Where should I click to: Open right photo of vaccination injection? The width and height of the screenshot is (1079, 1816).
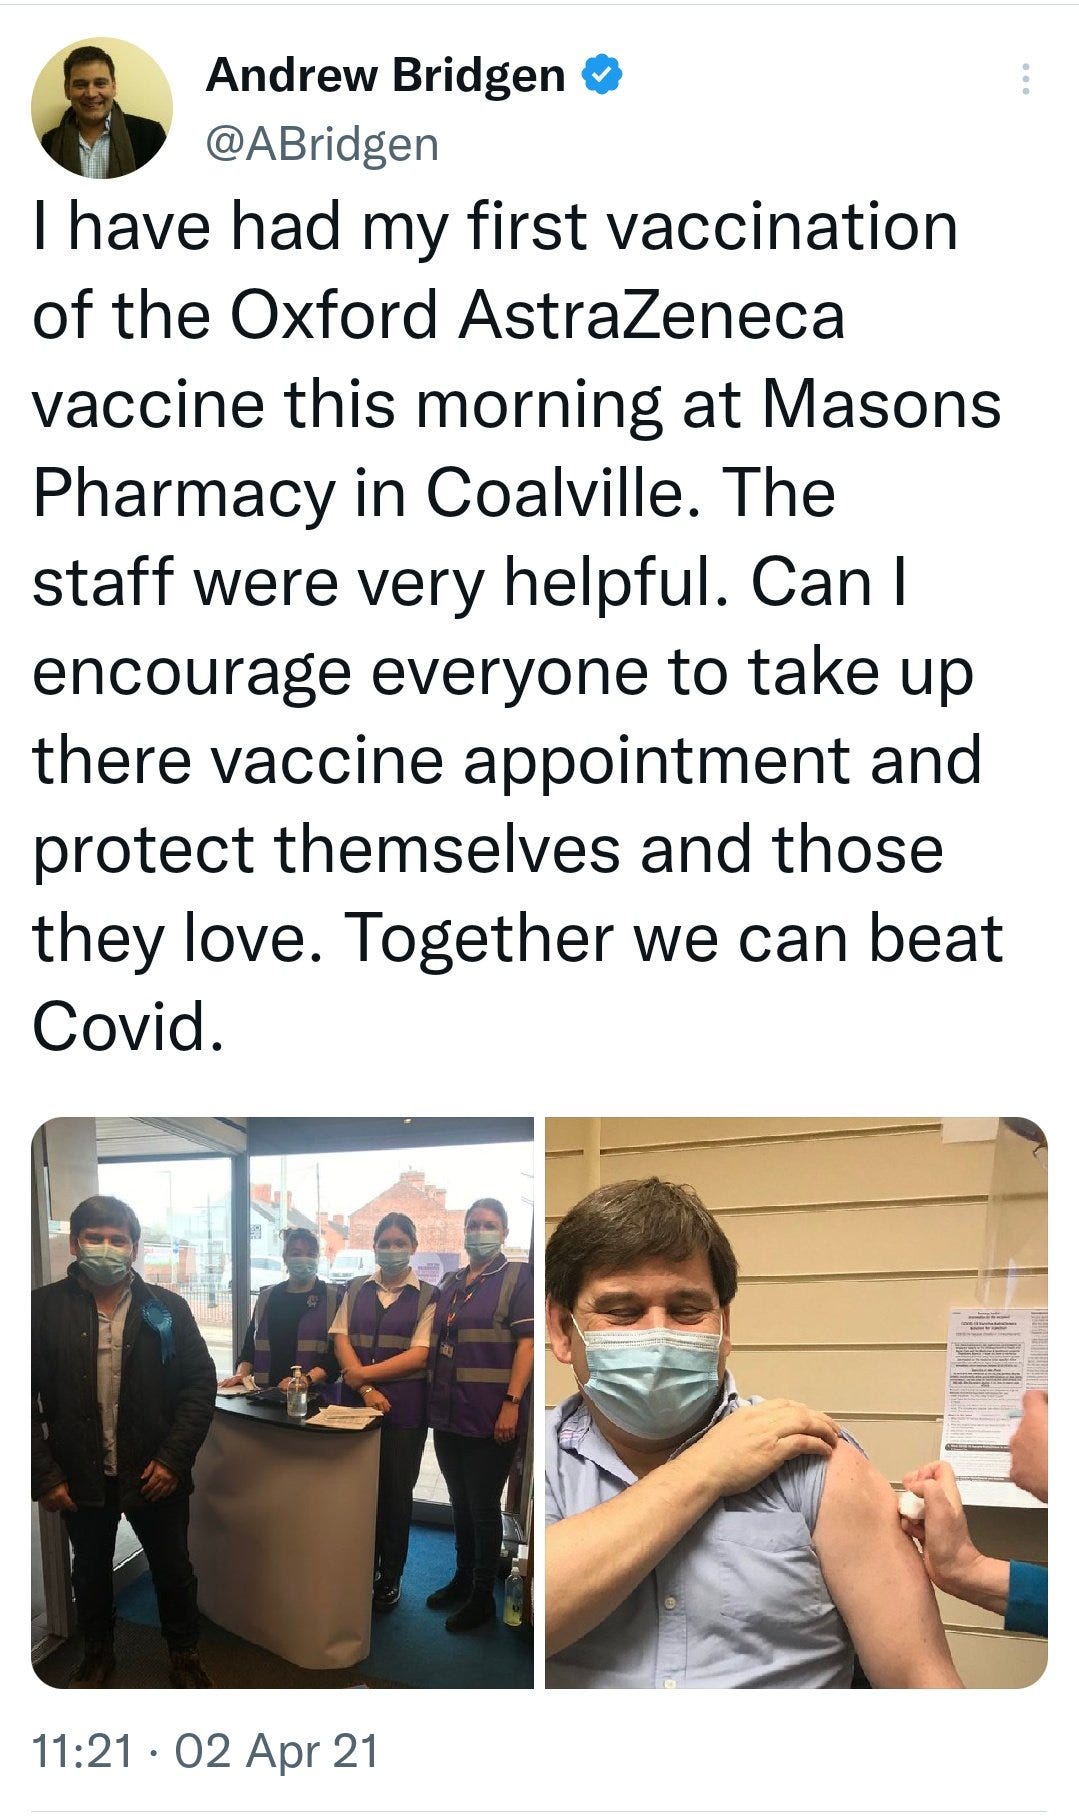(796, 1403)
